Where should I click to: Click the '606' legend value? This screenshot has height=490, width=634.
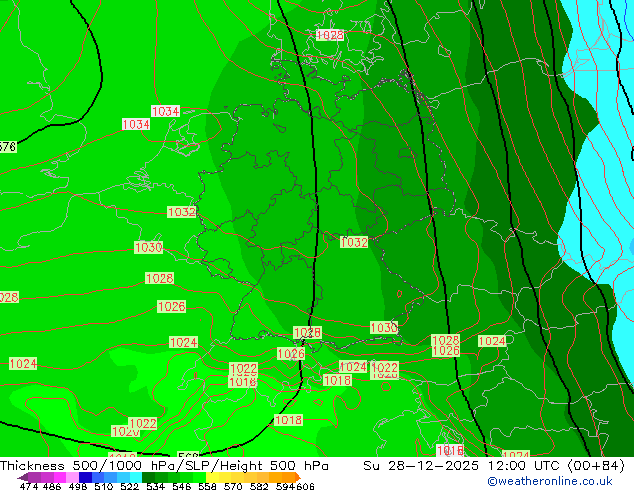click(x=305, y=486)
